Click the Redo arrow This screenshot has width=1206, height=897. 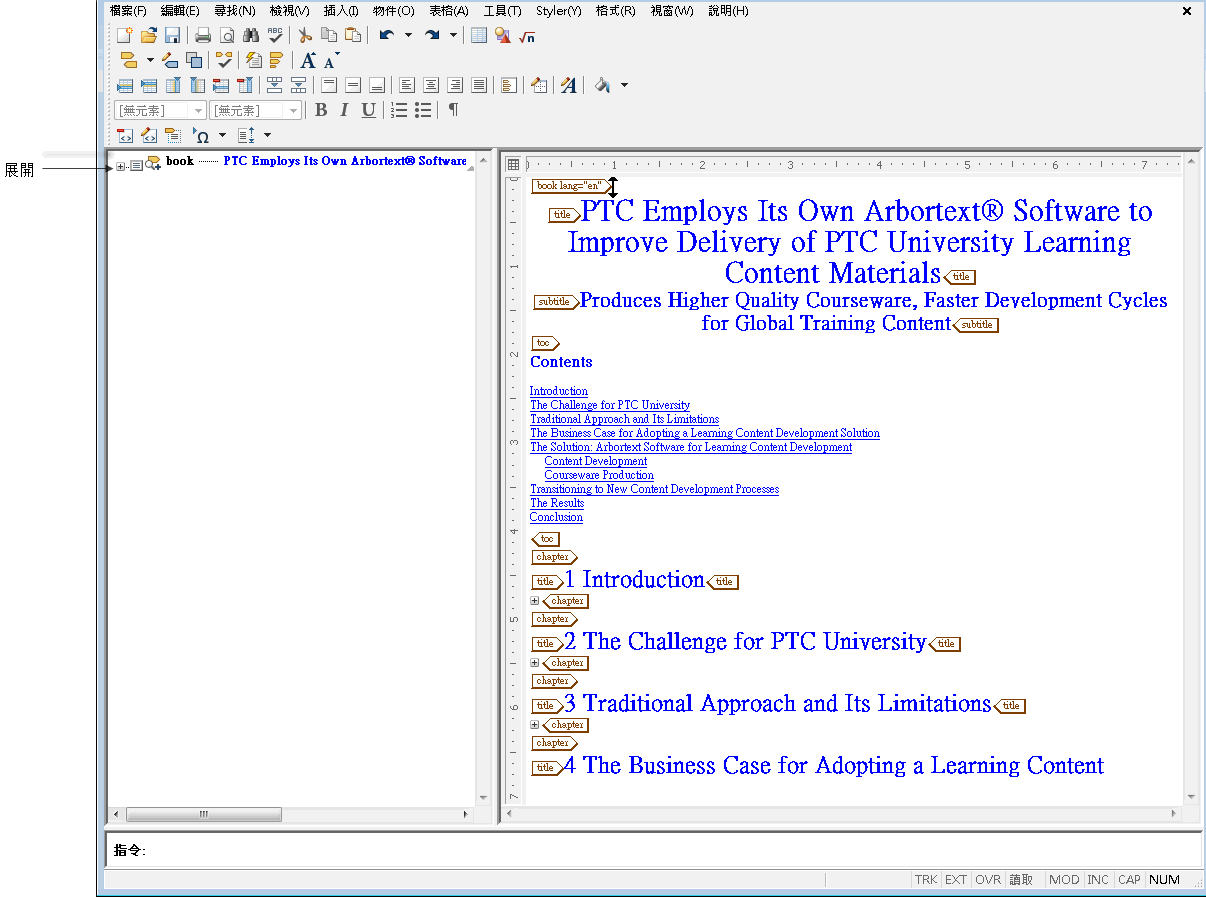click(432, 36)
